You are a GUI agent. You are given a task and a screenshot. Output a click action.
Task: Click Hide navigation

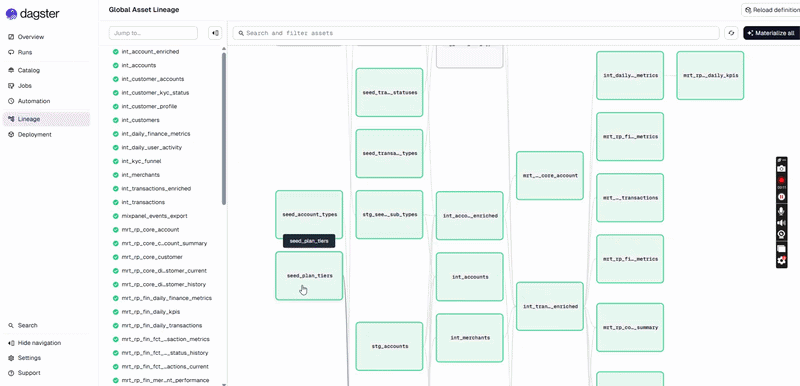pyautogui.click(x=34, y=343)
